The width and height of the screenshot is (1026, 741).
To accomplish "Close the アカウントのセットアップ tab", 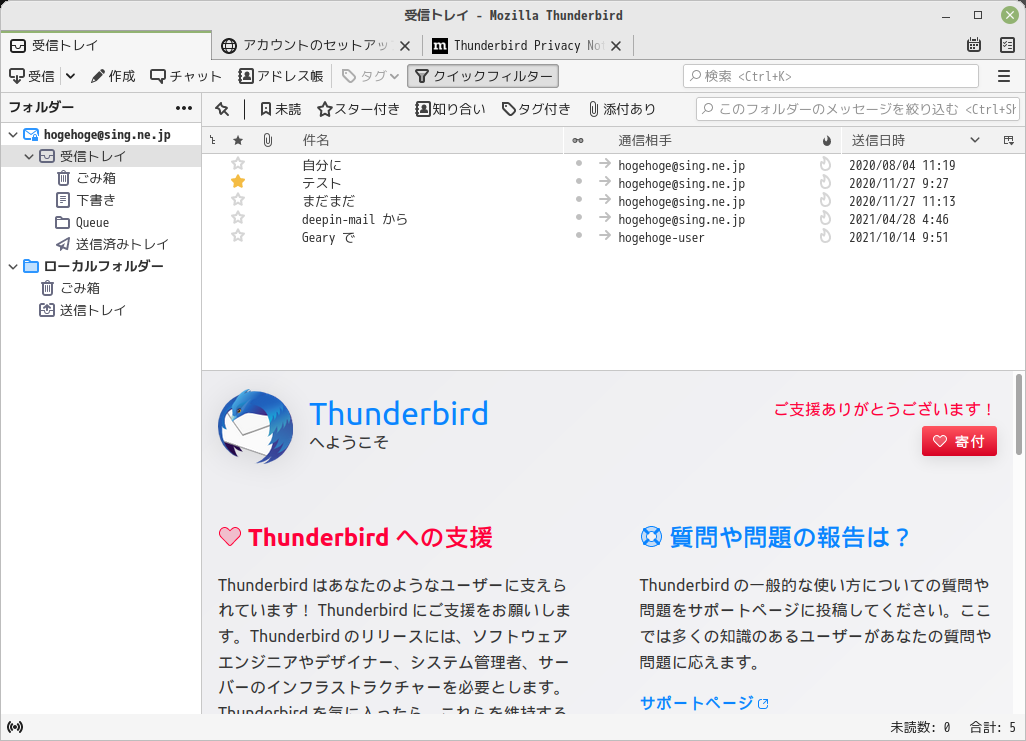I will pos(405,46).
